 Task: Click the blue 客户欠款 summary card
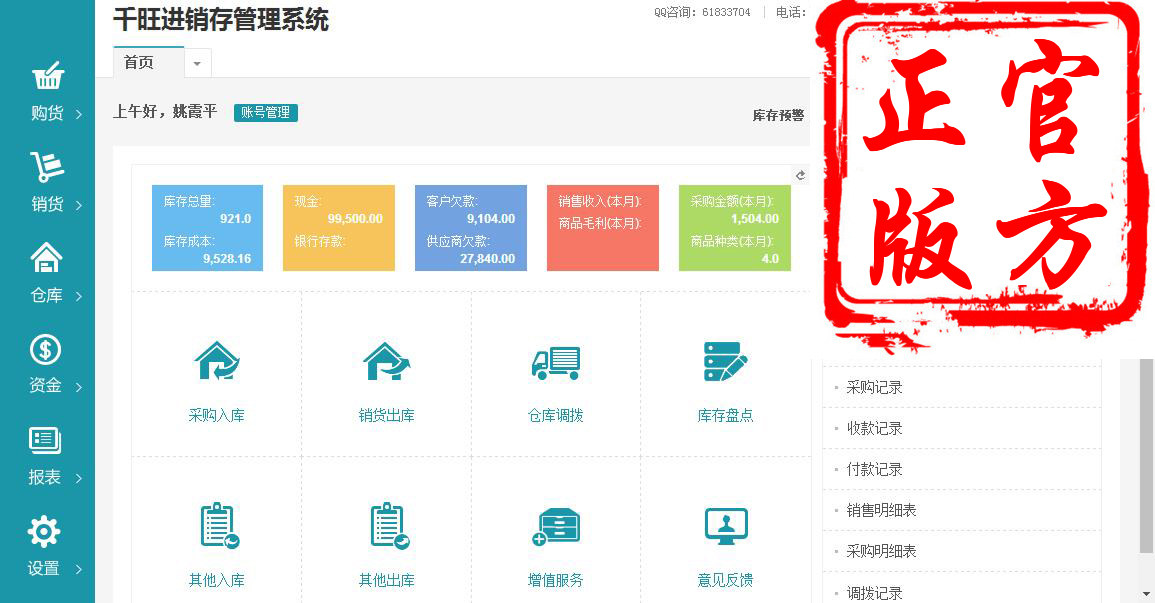point(471,228)
